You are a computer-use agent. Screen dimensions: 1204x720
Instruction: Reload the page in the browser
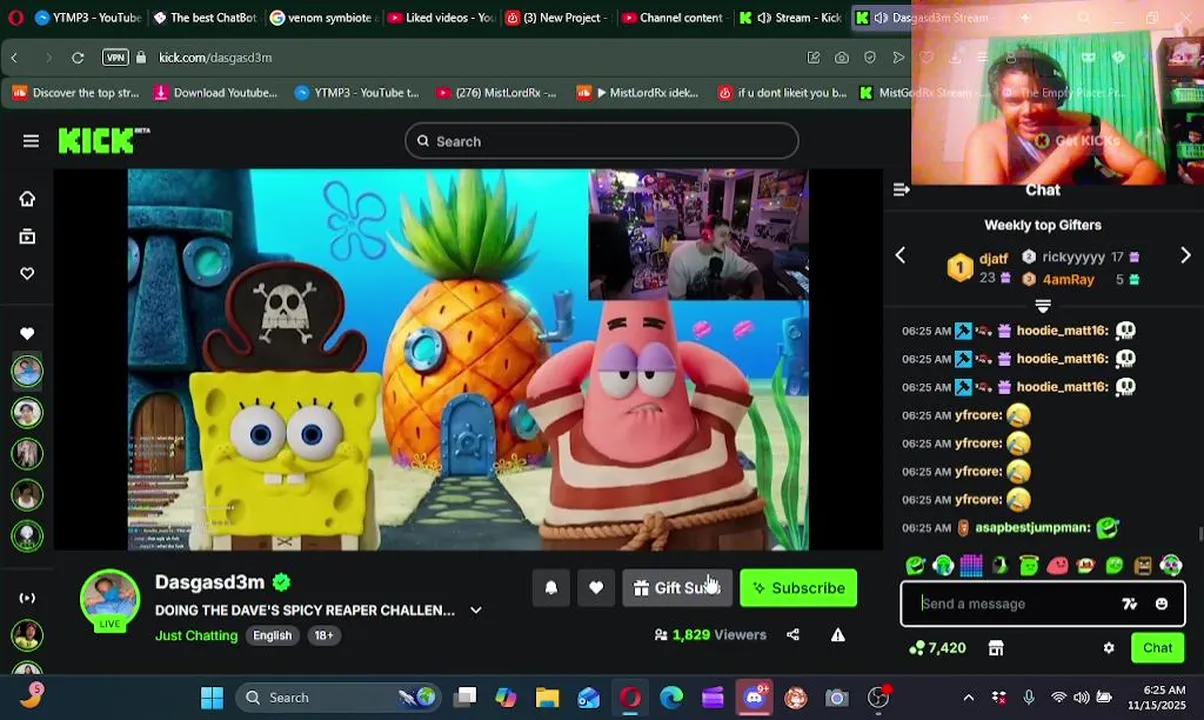(x=78, y=58)
